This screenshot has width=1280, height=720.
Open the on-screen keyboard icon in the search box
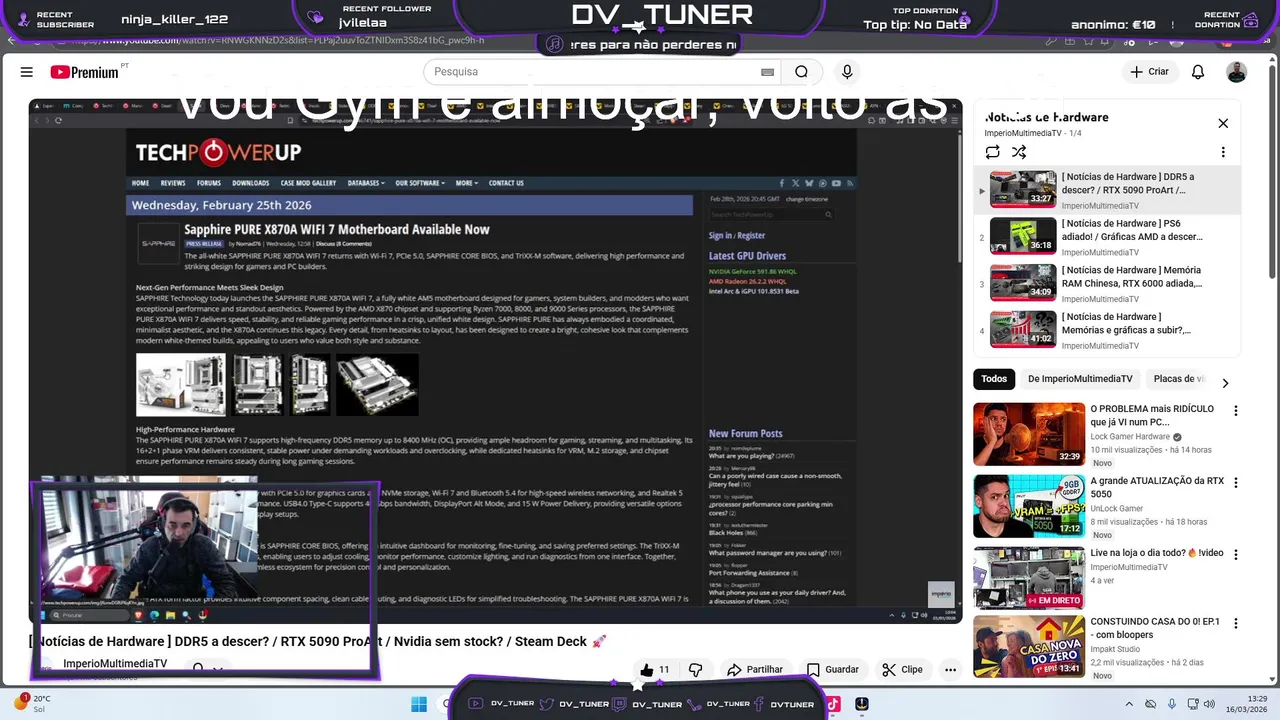[767, 72]
